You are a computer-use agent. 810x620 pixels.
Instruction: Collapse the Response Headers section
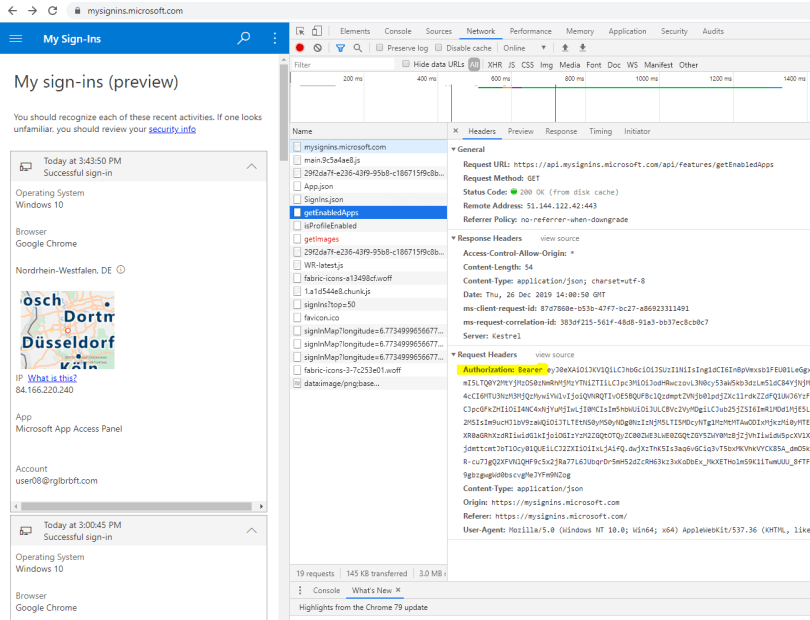point(453,238)
